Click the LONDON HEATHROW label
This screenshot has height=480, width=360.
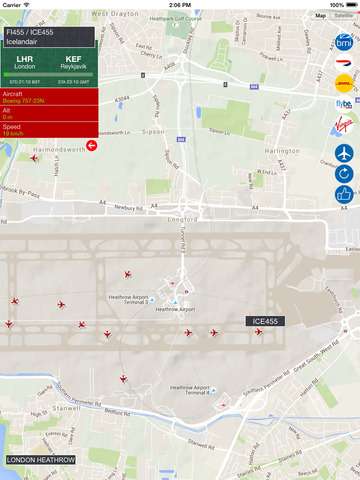(41, 460)
